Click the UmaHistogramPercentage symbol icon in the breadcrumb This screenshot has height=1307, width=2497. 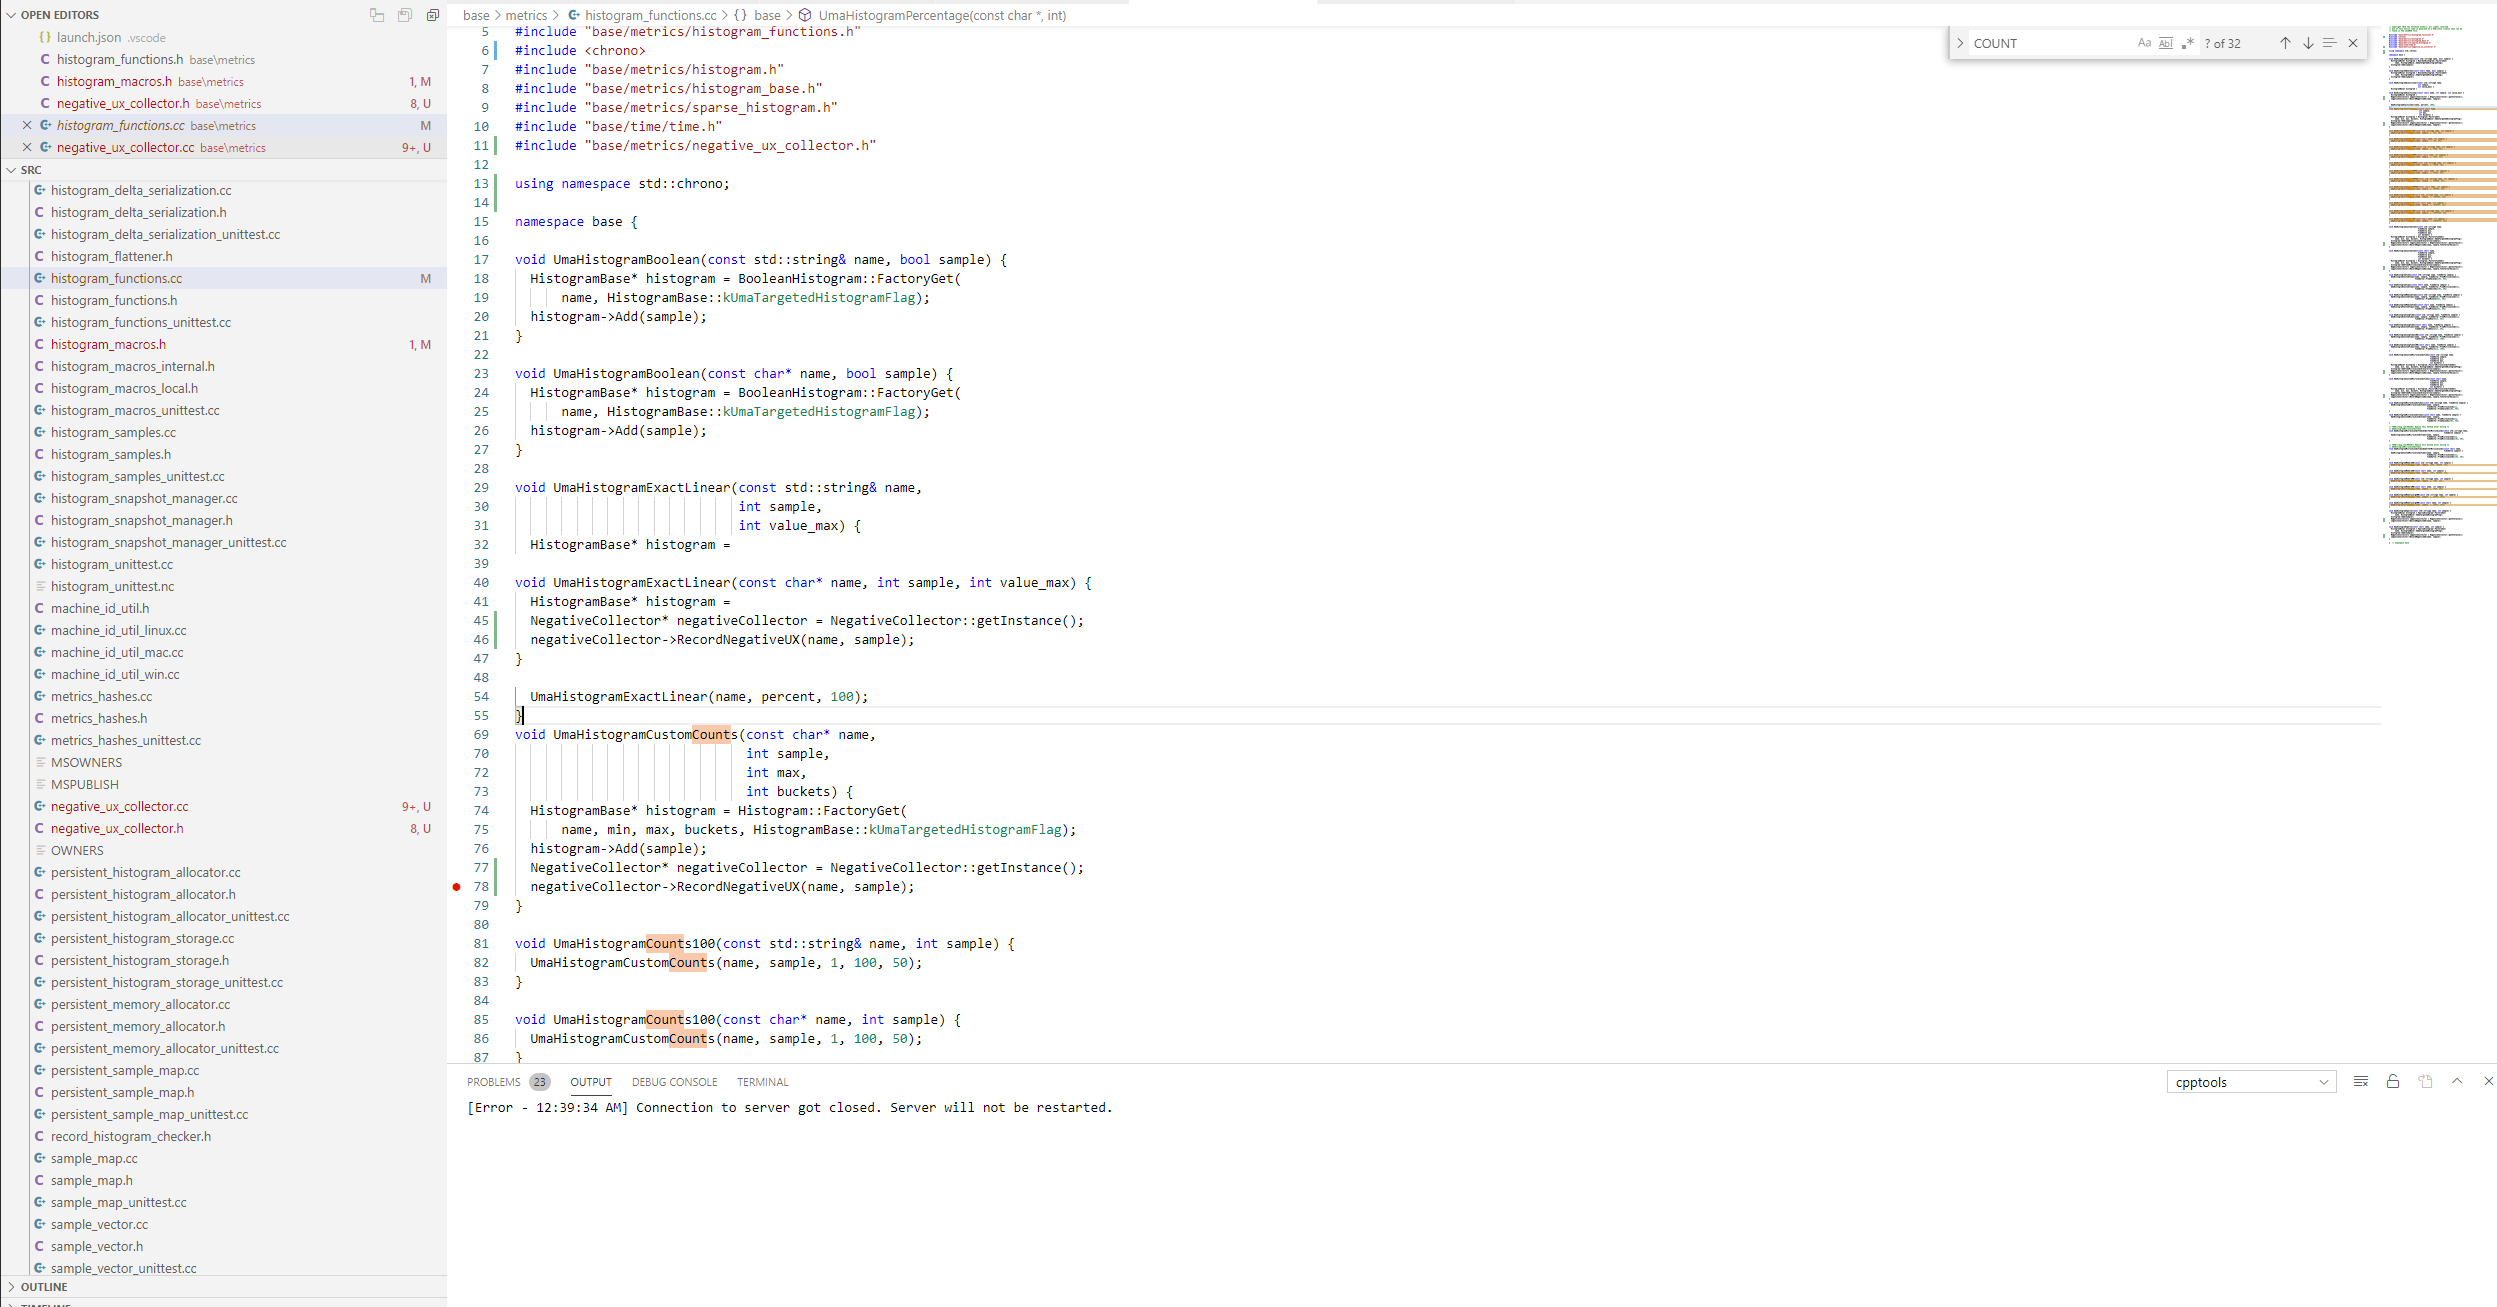[x=805, y=15]
